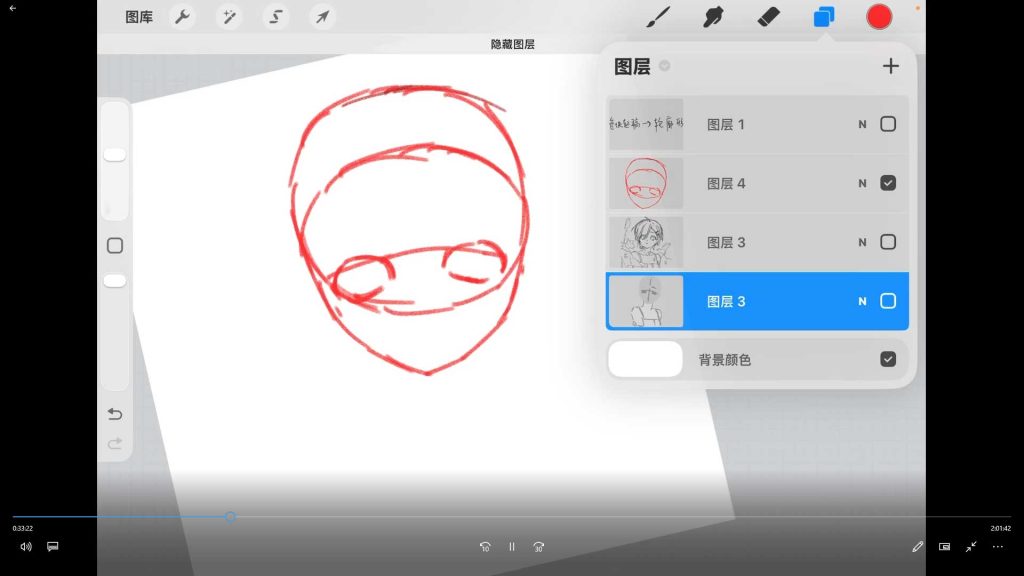Uncheck the 背景颜色 visibility box
Image resolution: width=1024 pixels, height=576 pixels.
click(x=888, y=359)
